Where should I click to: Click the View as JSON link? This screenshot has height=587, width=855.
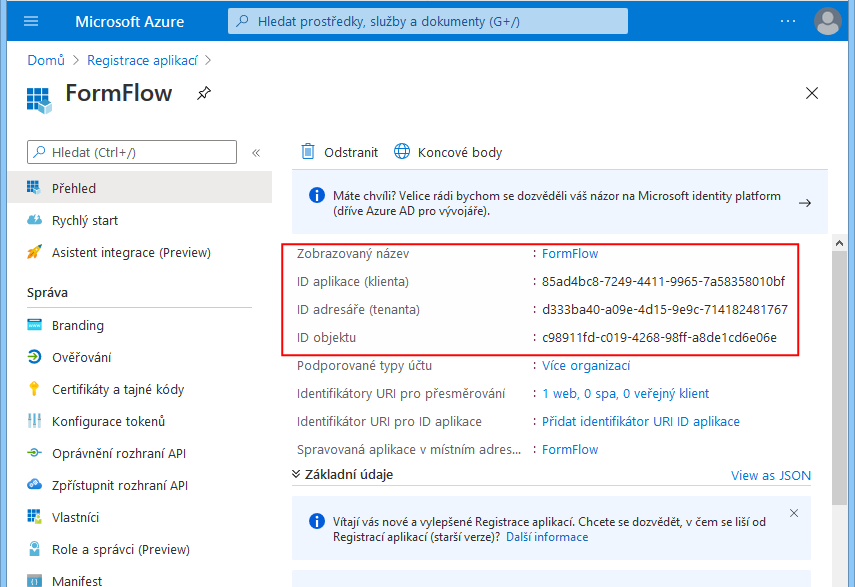point(770,476)
